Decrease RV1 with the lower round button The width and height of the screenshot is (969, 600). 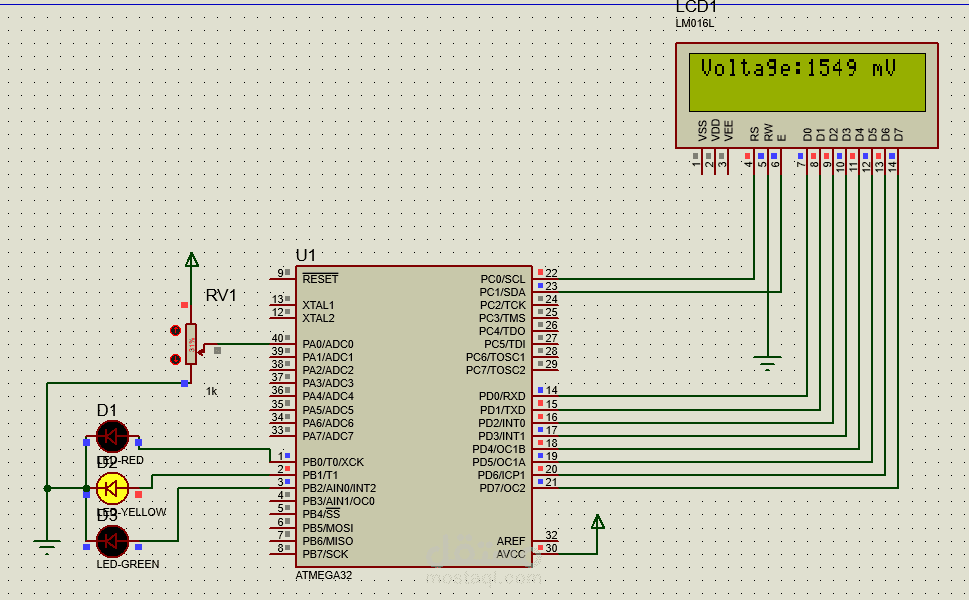click(x=176, y=359)
